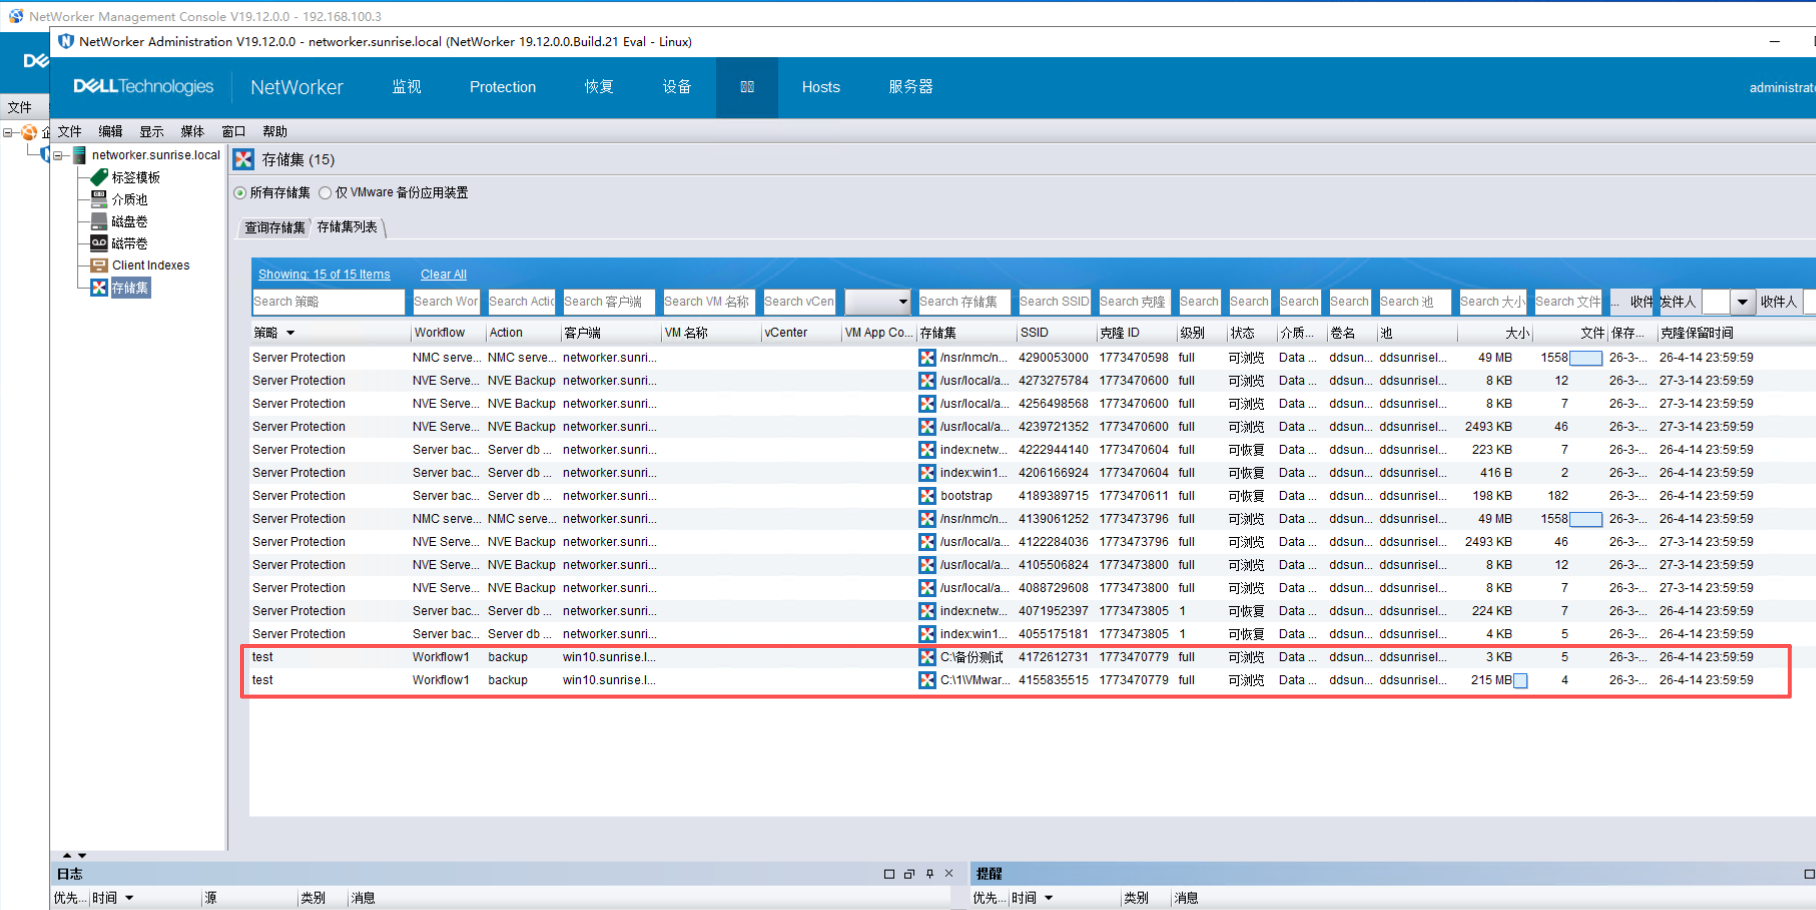Go to the Hosts navigation tab
This screenshot has width=1816, height=910.
821,87
